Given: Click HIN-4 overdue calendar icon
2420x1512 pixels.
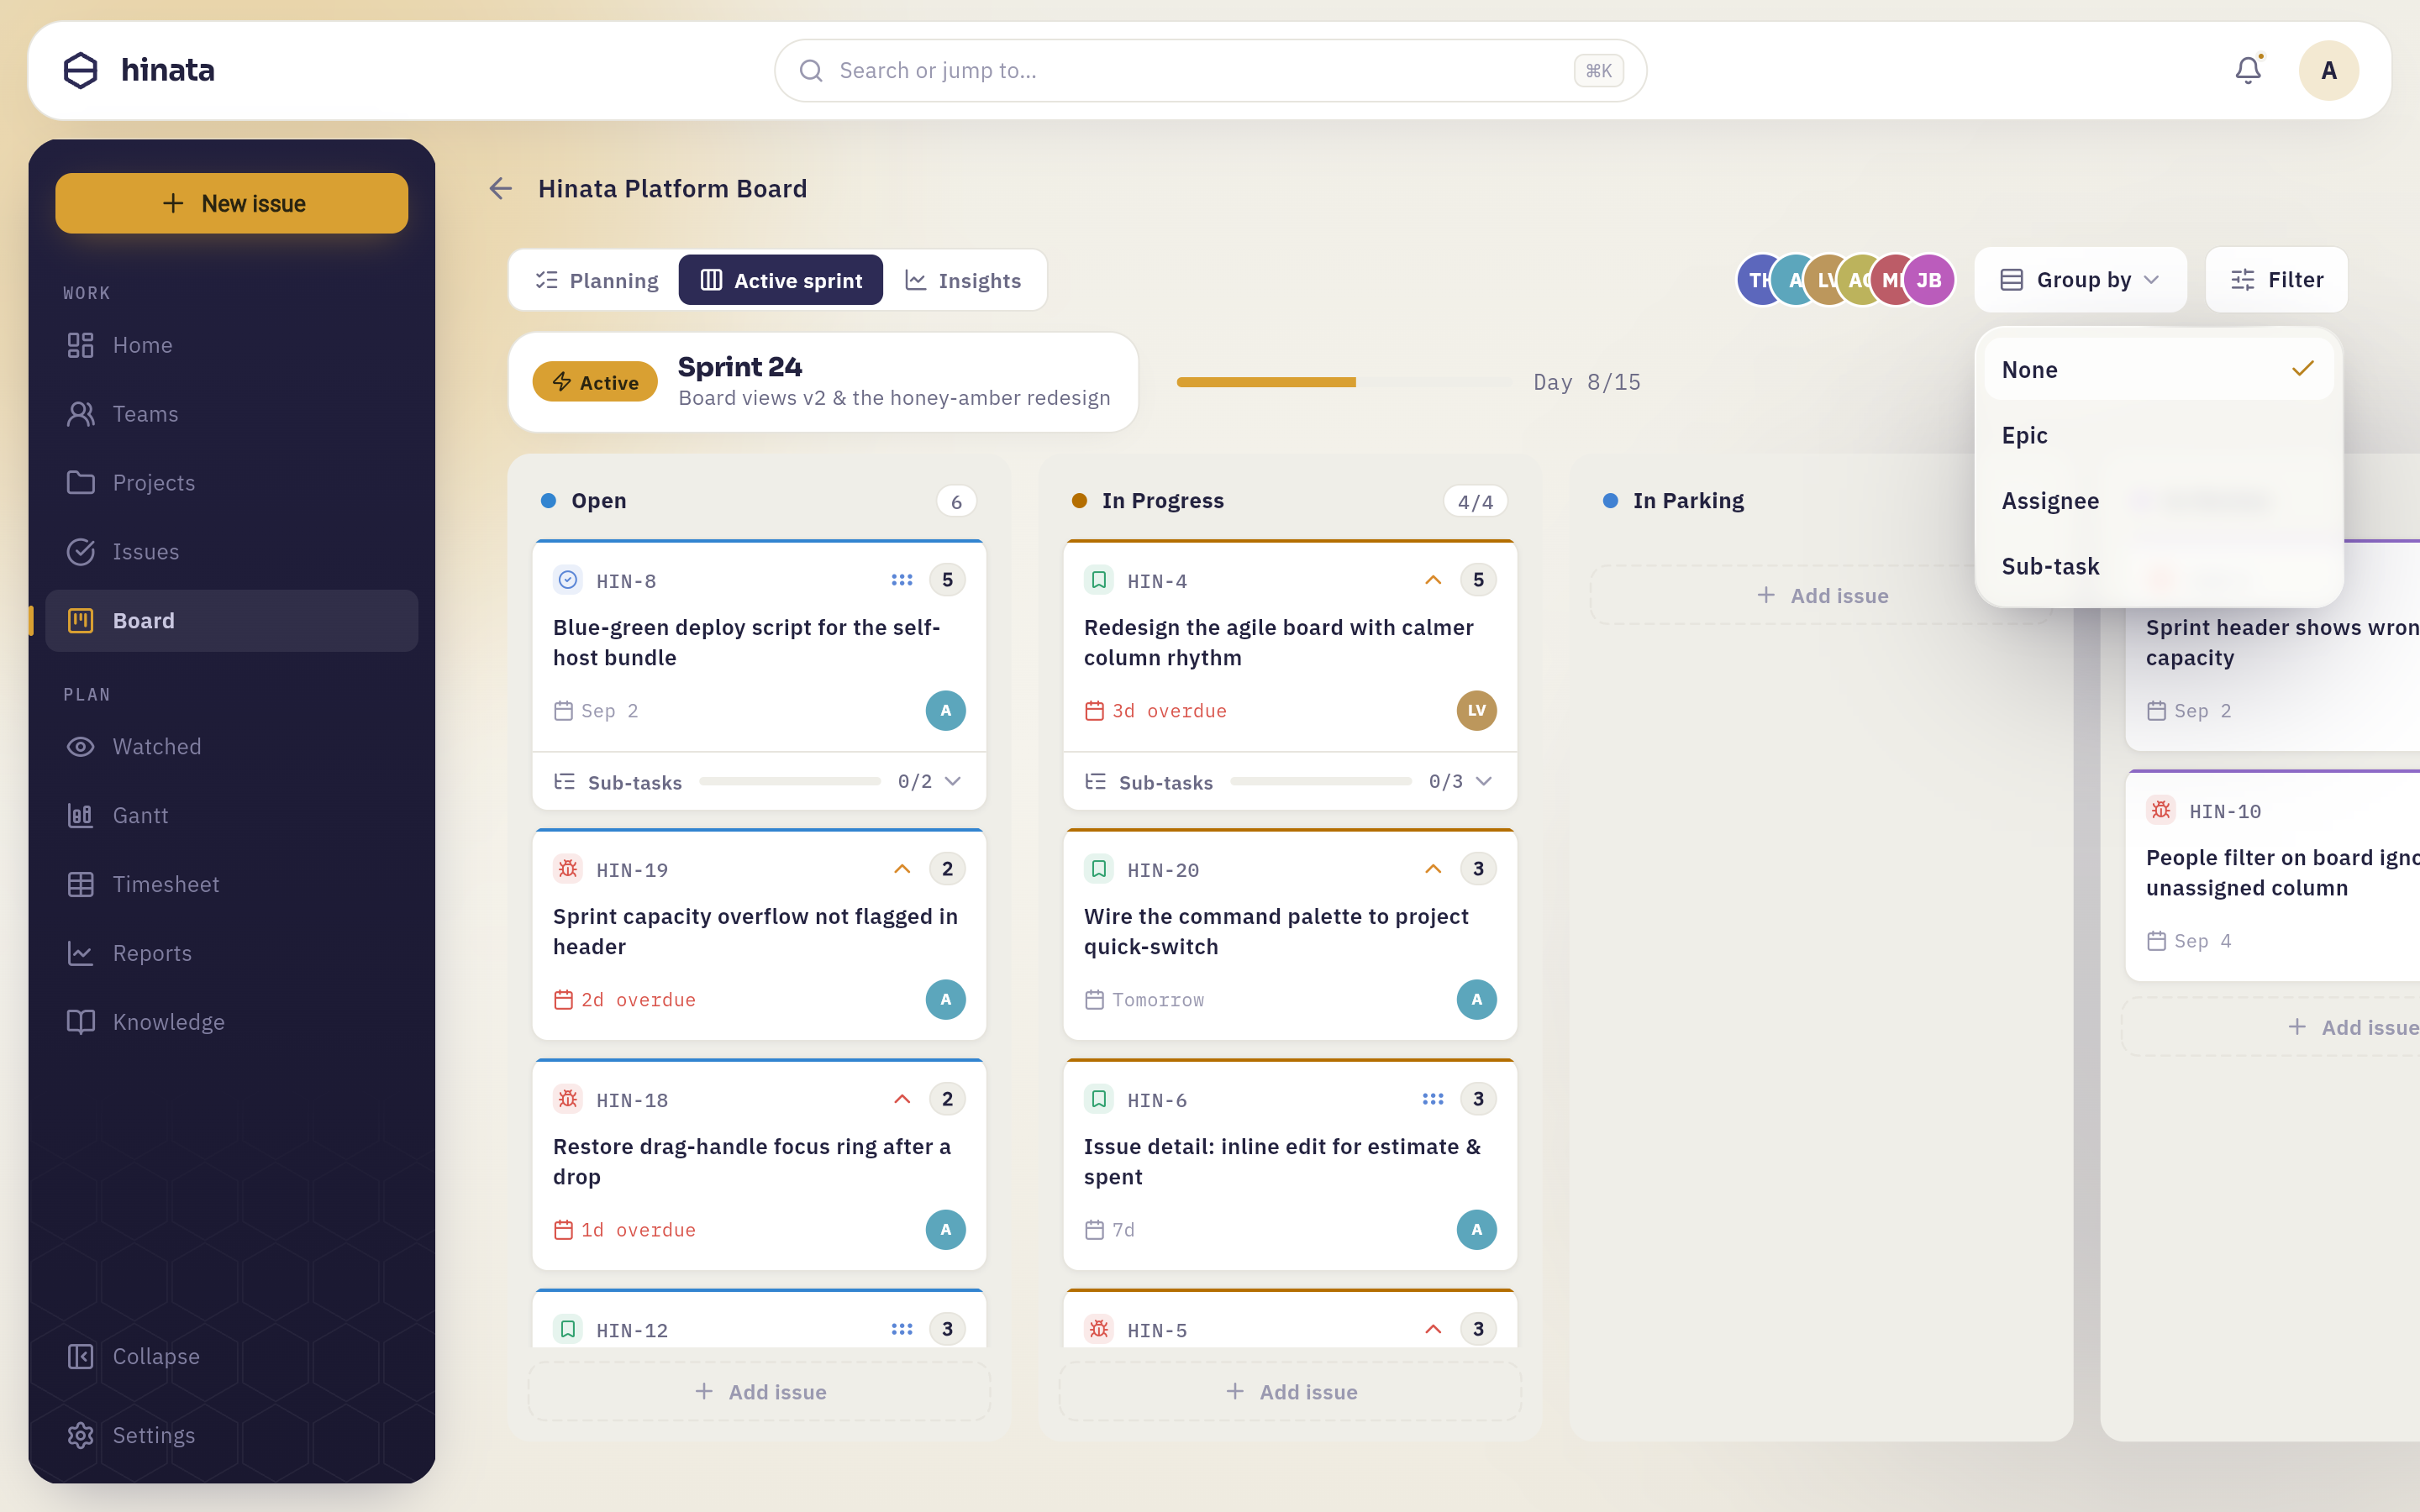Looking at the screenshot, I should click(1094, 711).
